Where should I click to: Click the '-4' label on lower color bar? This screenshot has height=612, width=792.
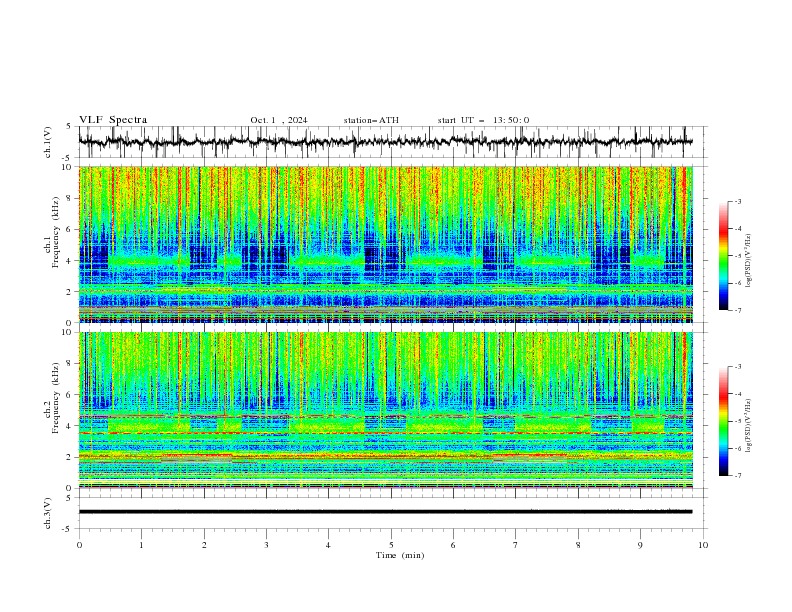tap(737, 394)
